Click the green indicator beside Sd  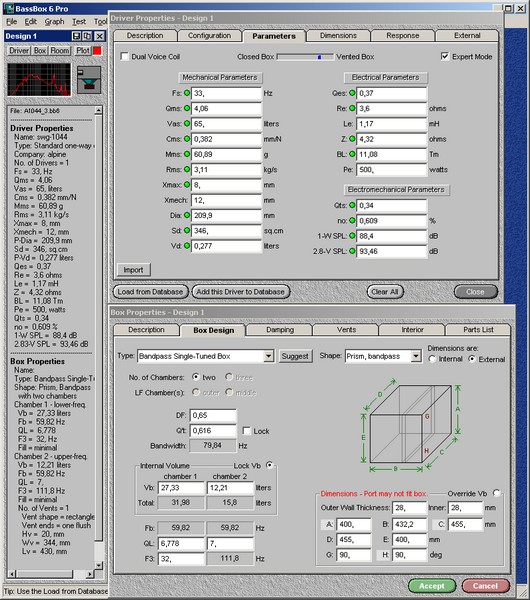pyautogui.click(x=187, y=231)
